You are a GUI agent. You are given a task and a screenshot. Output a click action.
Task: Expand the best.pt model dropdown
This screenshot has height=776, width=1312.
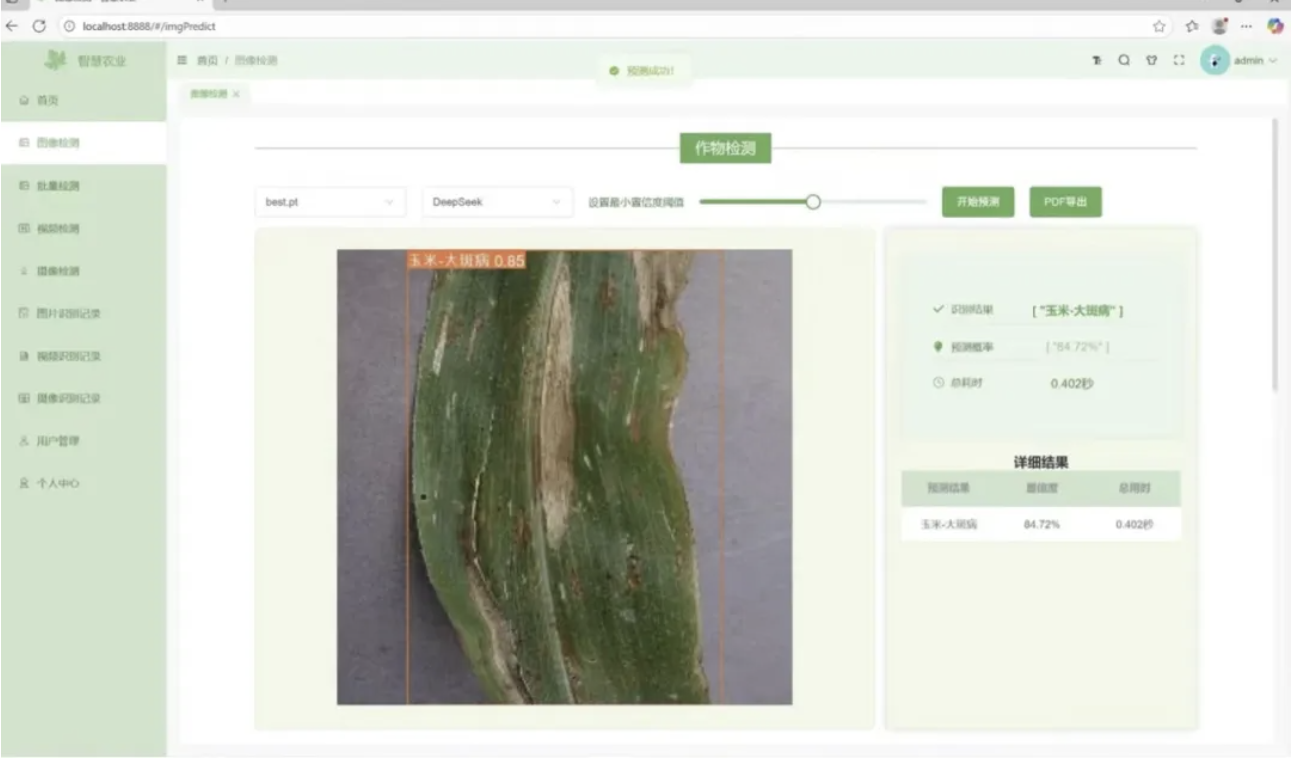330,202
